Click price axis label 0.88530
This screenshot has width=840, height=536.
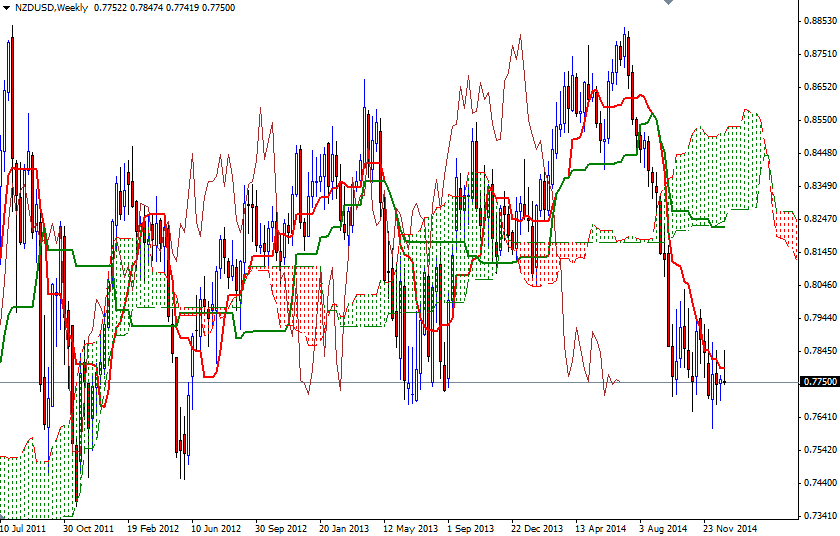coord(820,21)
